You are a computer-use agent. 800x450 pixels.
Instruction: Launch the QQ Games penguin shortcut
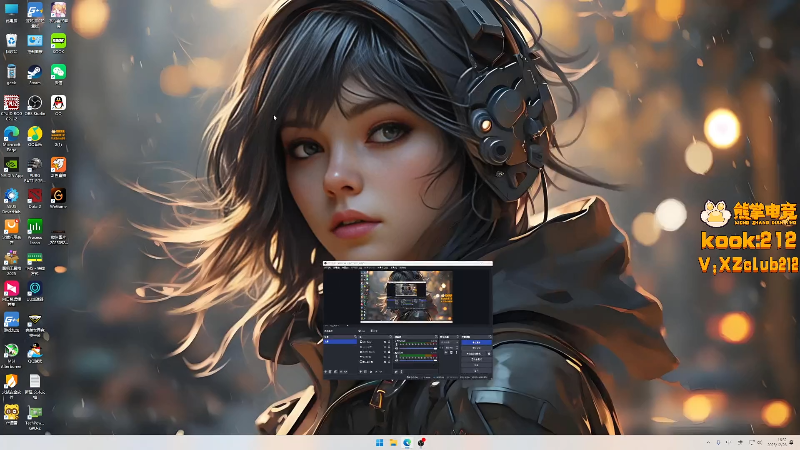(x=35, y=351)
